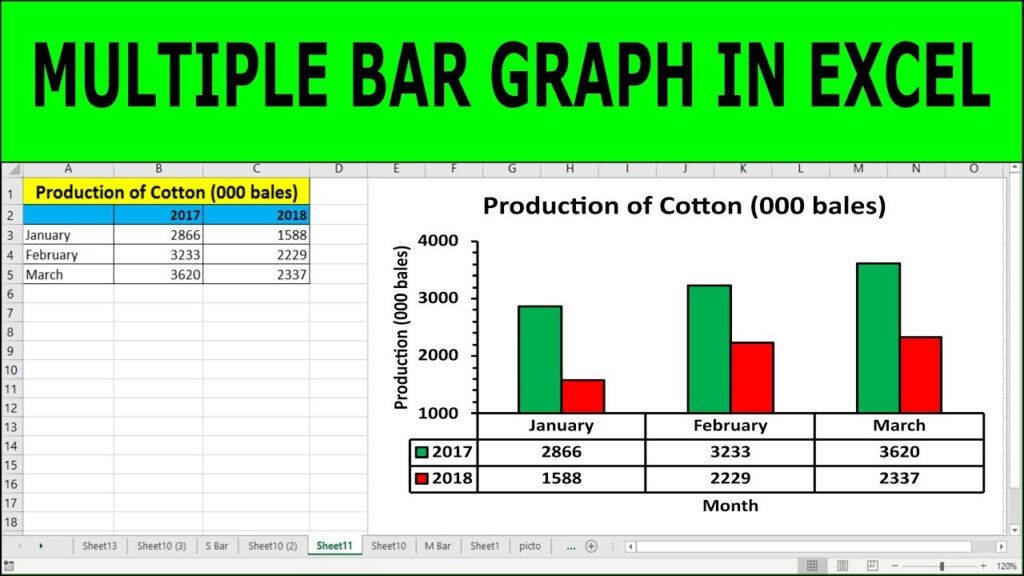Click the vertical axis title Production
The height and width of the screenshot is (576, 1024).
pos(401,327)
